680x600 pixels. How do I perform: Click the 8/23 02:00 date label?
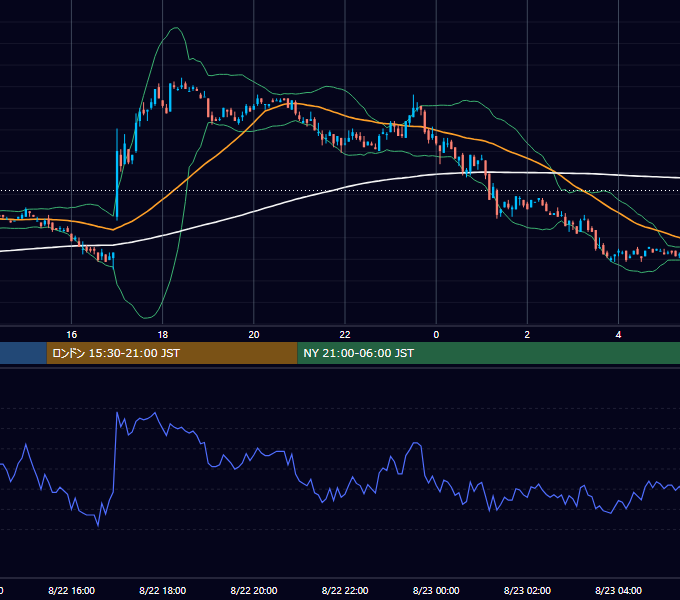527,590
